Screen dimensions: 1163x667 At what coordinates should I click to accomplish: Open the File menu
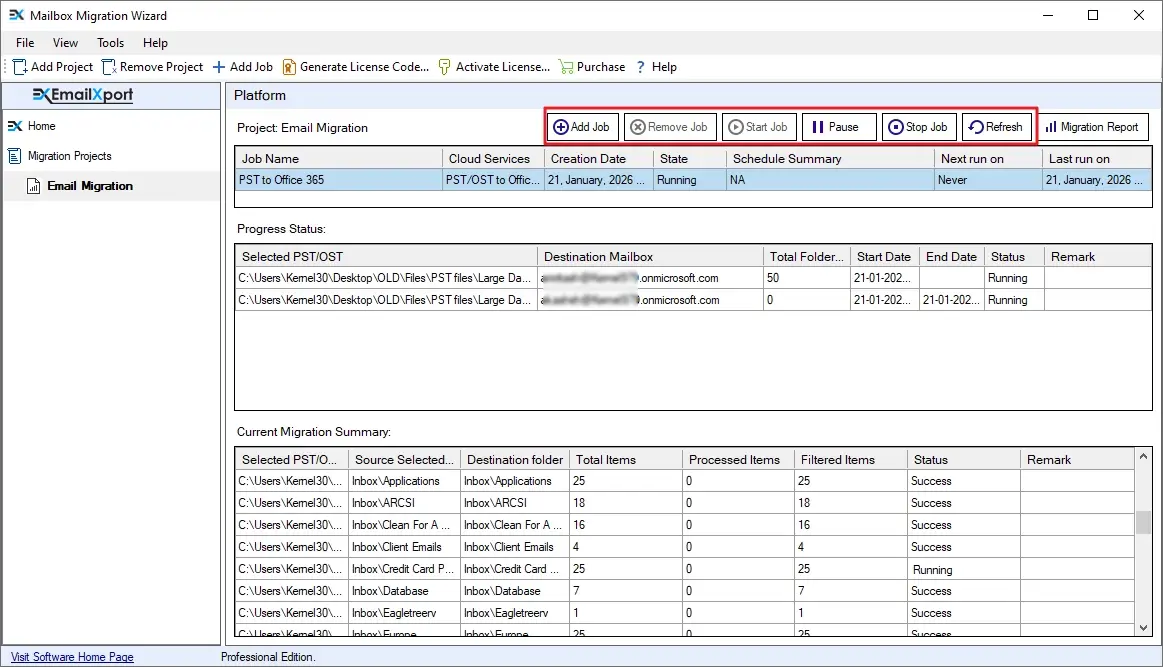click(24, 43)
